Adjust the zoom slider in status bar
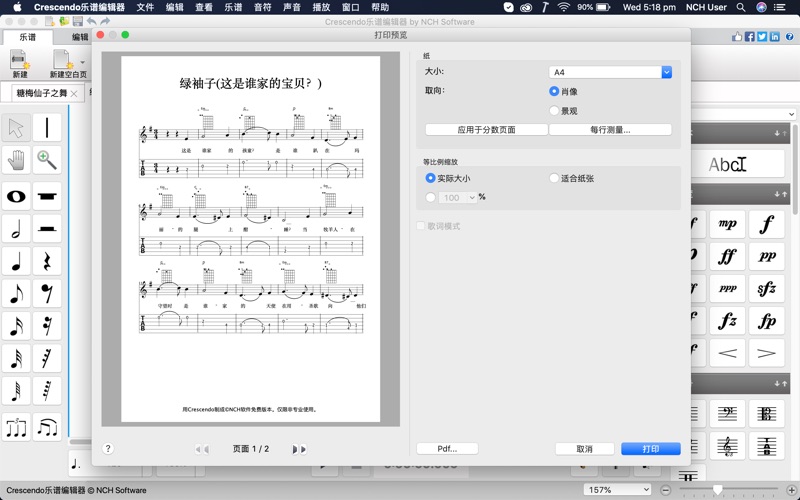This screenshot has height=500, width=800. tap(717, 490)
